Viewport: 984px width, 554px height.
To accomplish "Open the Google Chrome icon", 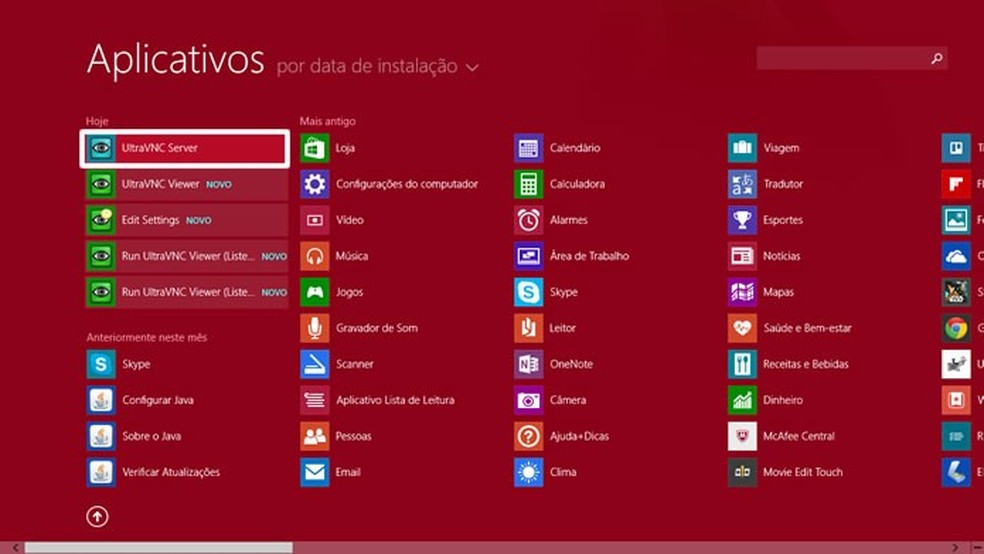I will pos(956,328).
